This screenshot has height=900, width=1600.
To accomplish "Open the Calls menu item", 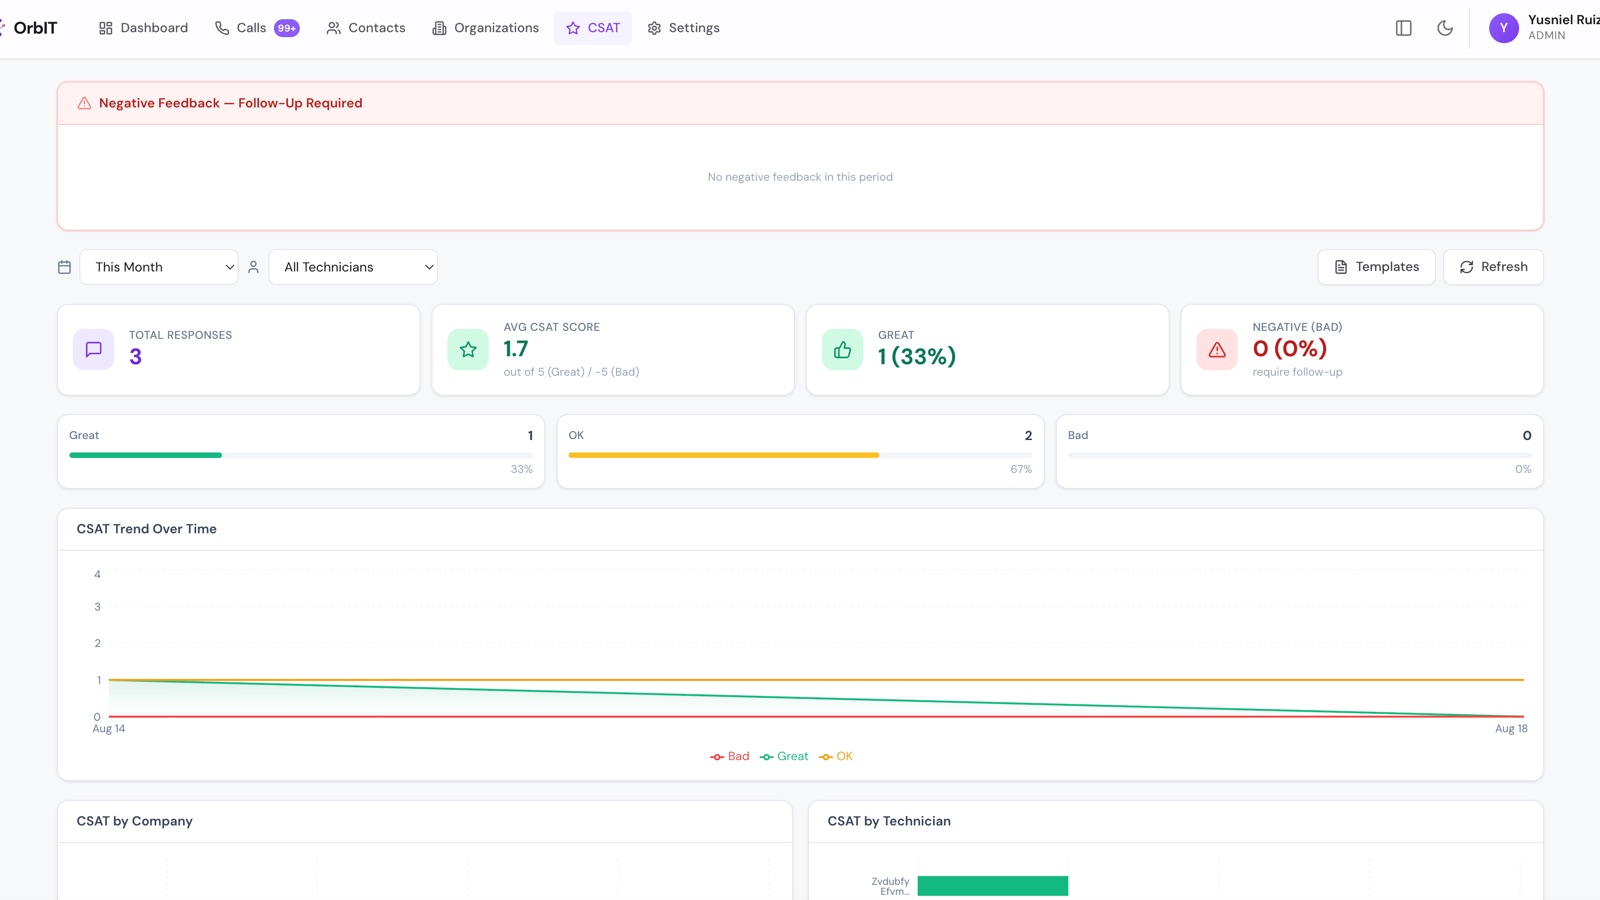I will pyautogui.click(x=257, y=28).
